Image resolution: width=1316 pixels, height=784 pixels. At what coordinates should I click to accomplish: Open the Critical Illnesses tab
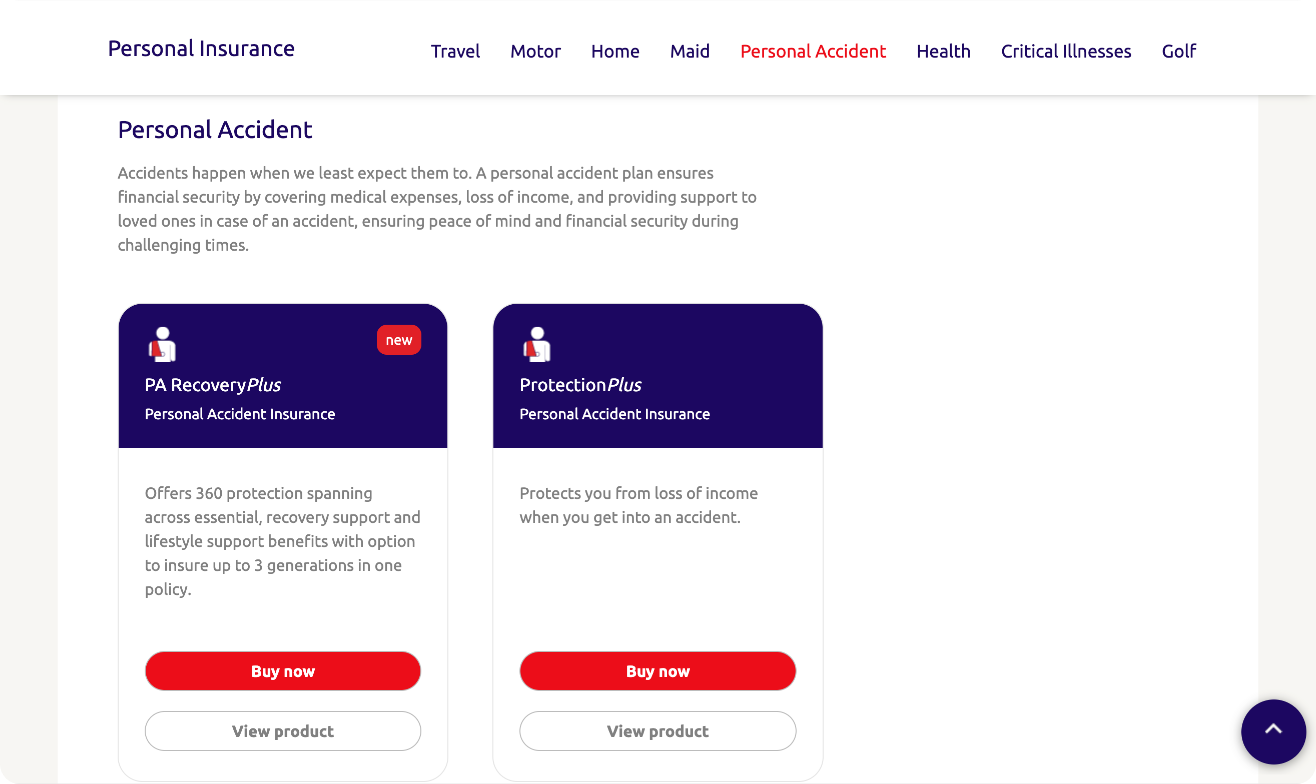[1066, 51]
